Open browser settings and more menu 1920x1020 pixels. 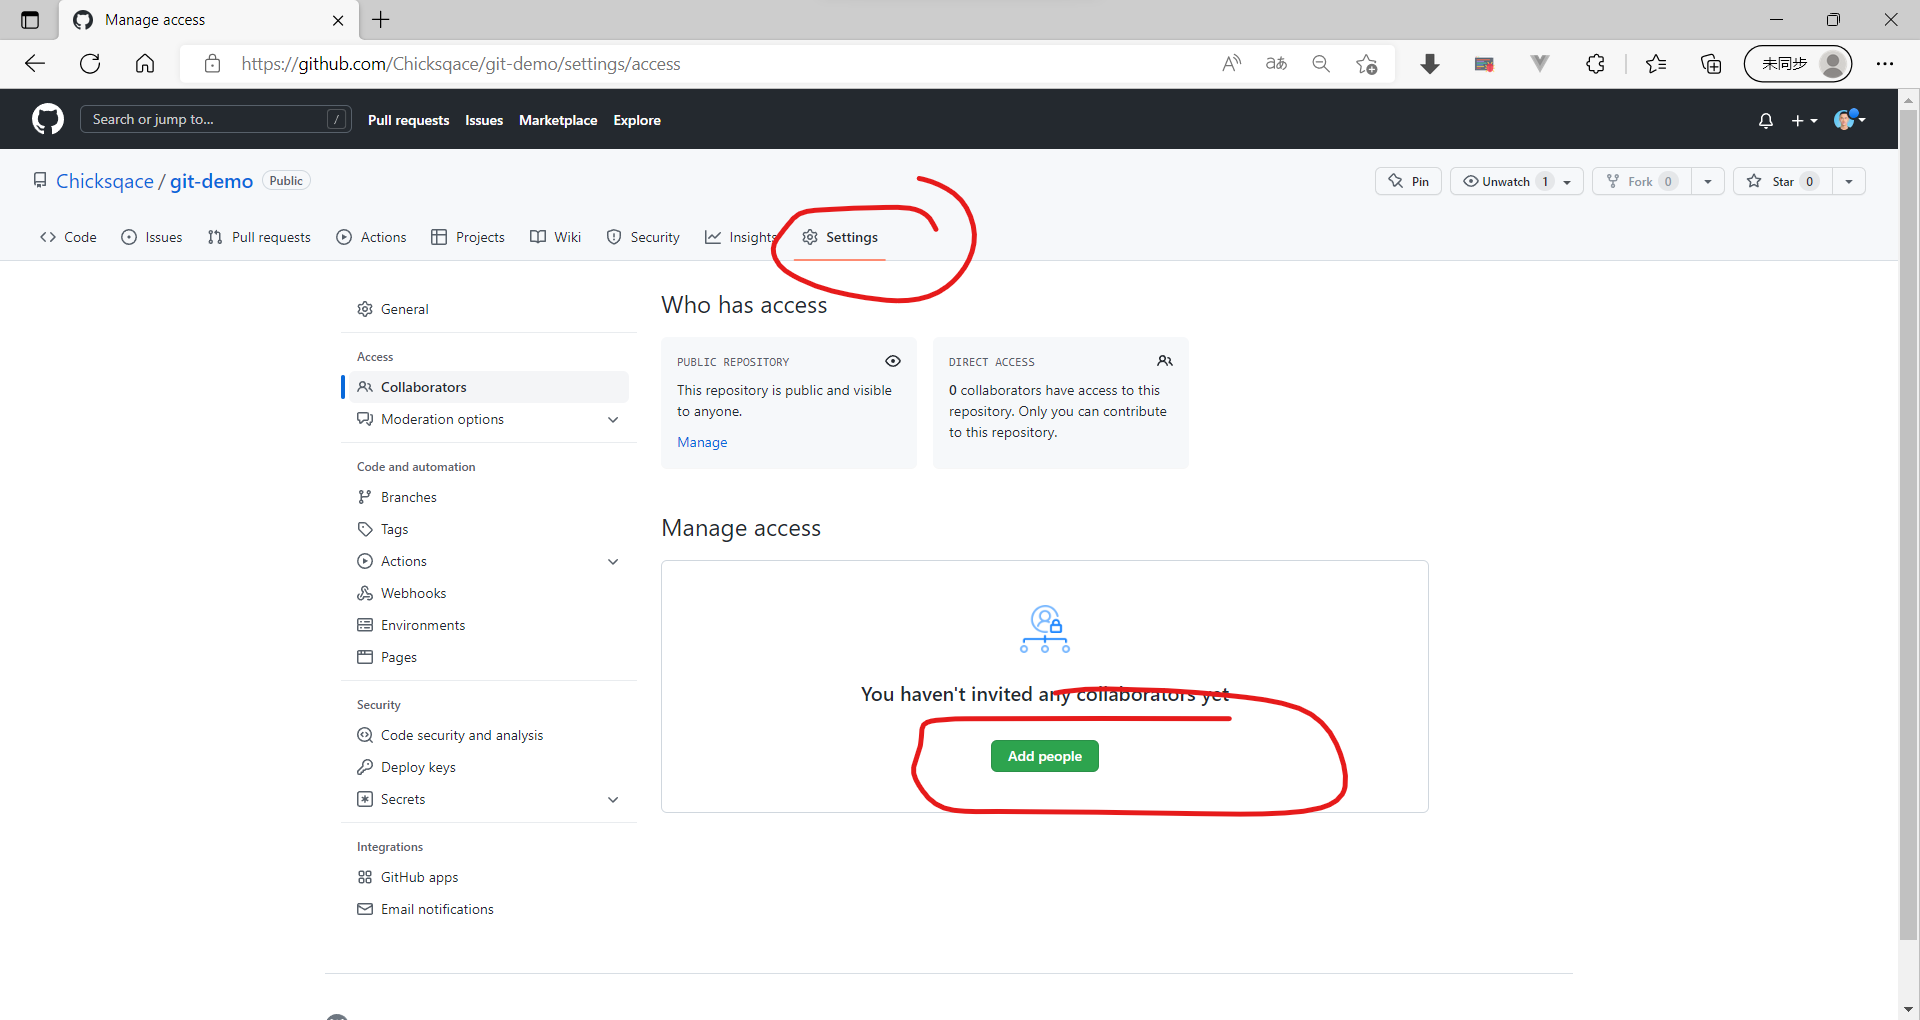click(x=1885, y=64)
